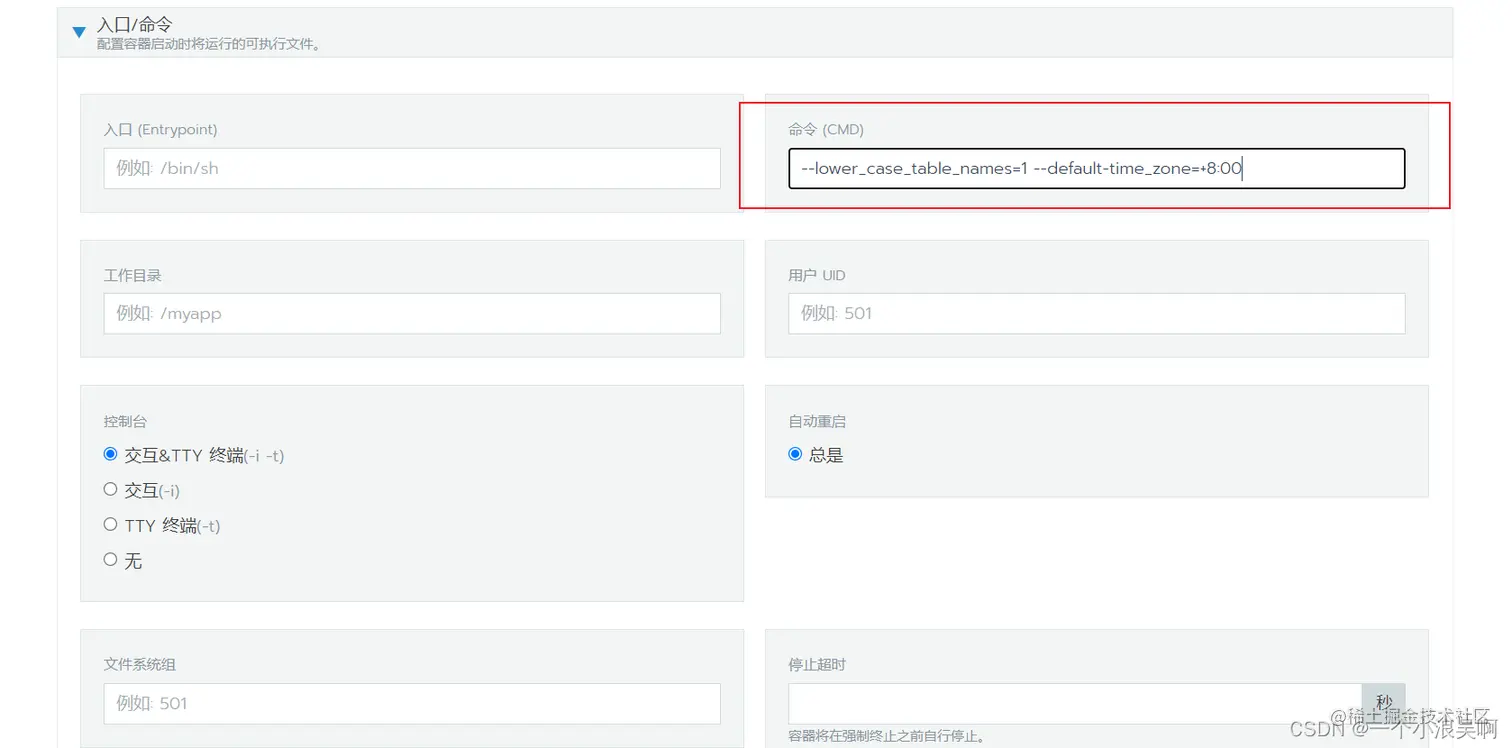Click the 入口/命令 section title

pyautogui.click(x=136, y=24)
